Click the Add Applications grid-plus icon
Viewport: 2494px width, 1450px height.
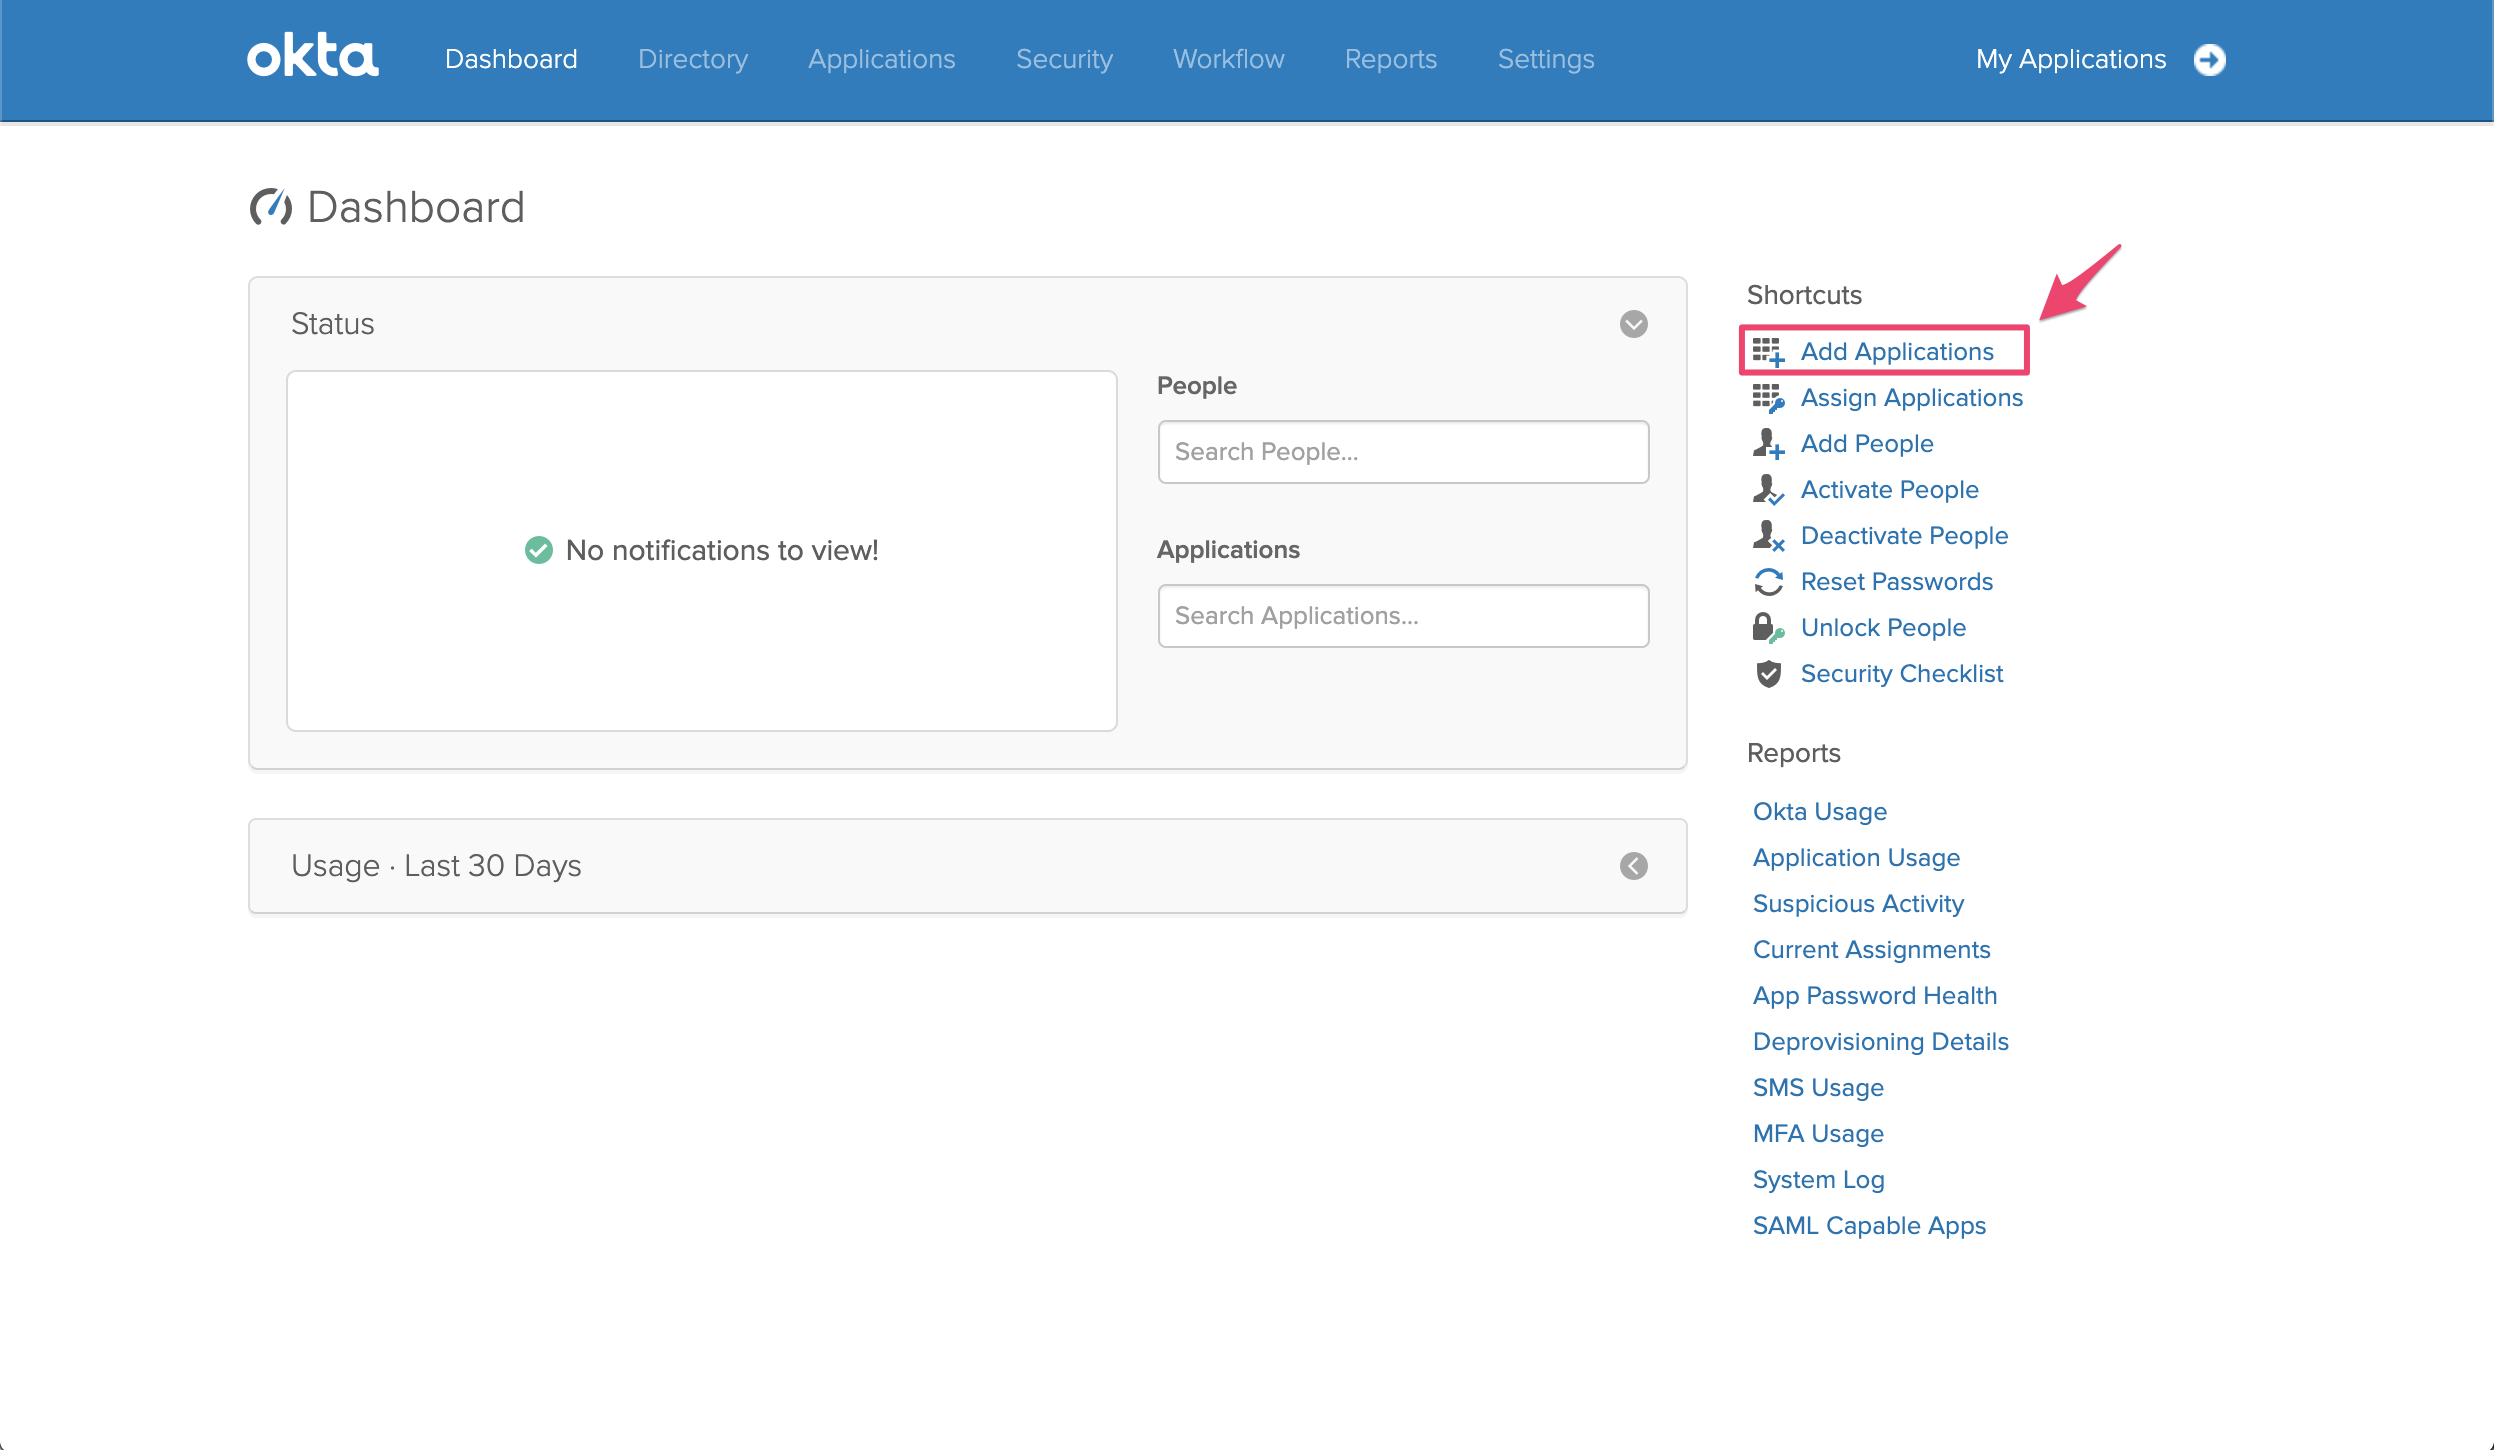pyautogui.click(x=1768, y=352)
